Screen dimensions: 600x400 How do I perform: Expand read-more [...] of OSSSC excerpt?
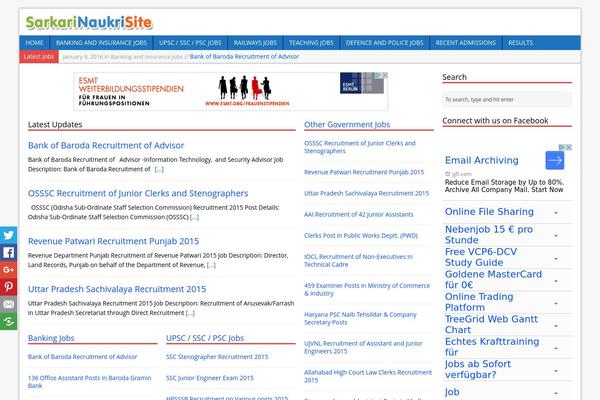coord(194,217)
